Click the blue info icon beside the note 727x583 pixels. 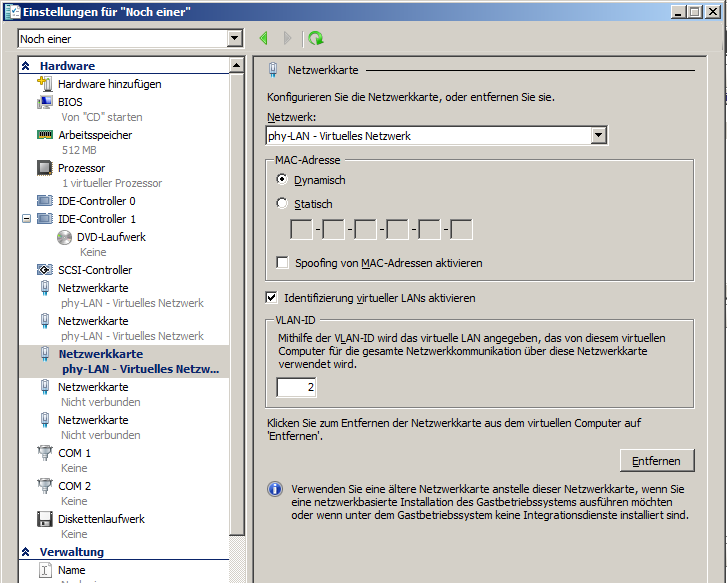pos(275,489)
